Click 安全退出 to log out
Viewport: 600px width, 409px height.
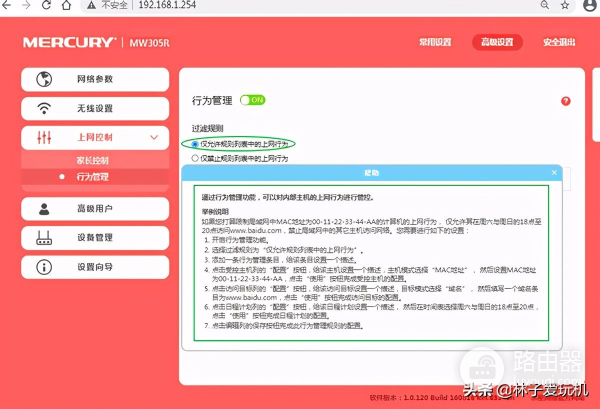point(559,42)
